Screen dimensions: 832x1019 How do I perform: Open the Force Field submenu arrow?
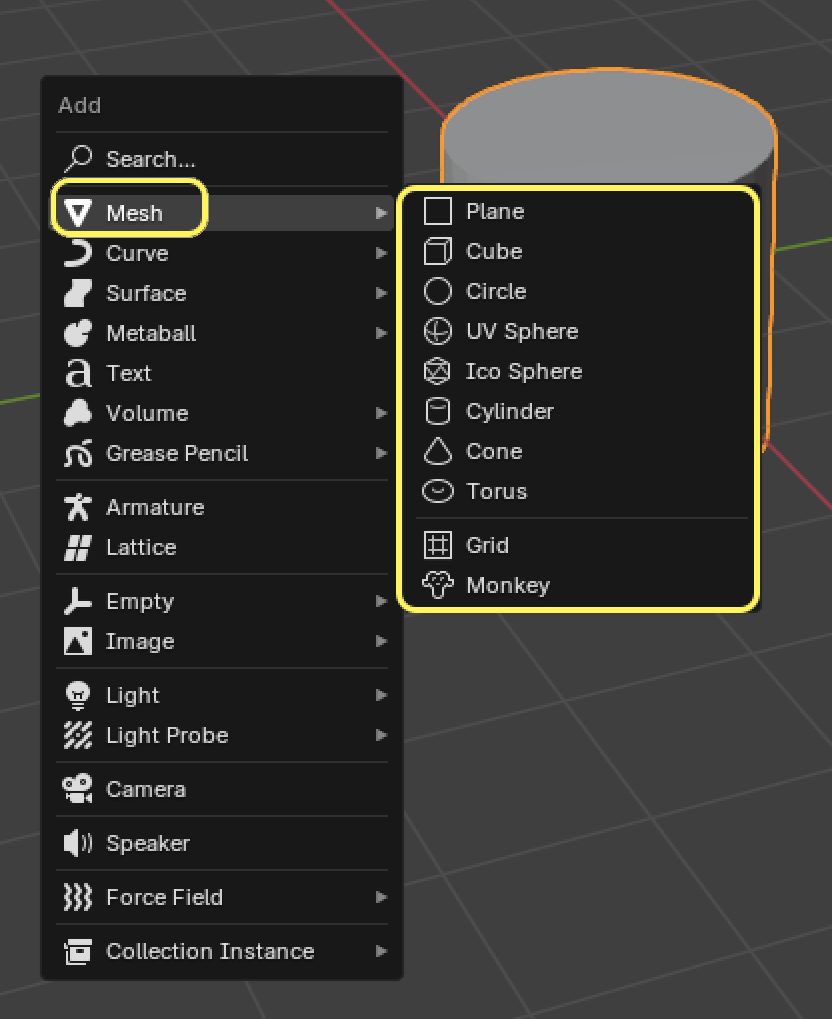[381, 897]
